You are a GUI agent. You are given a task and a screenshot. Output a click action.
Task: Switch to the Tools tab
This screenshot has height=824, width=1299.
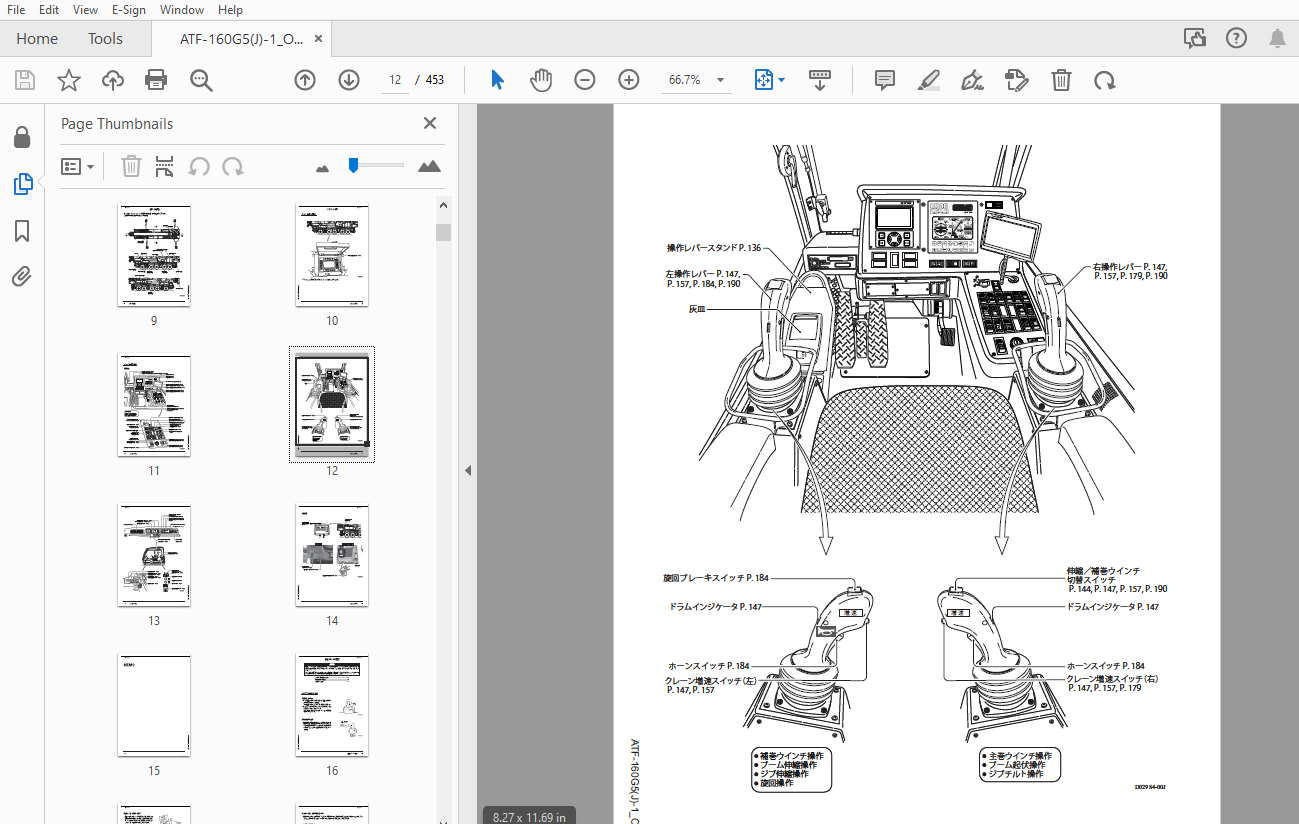tap(105, 39)
